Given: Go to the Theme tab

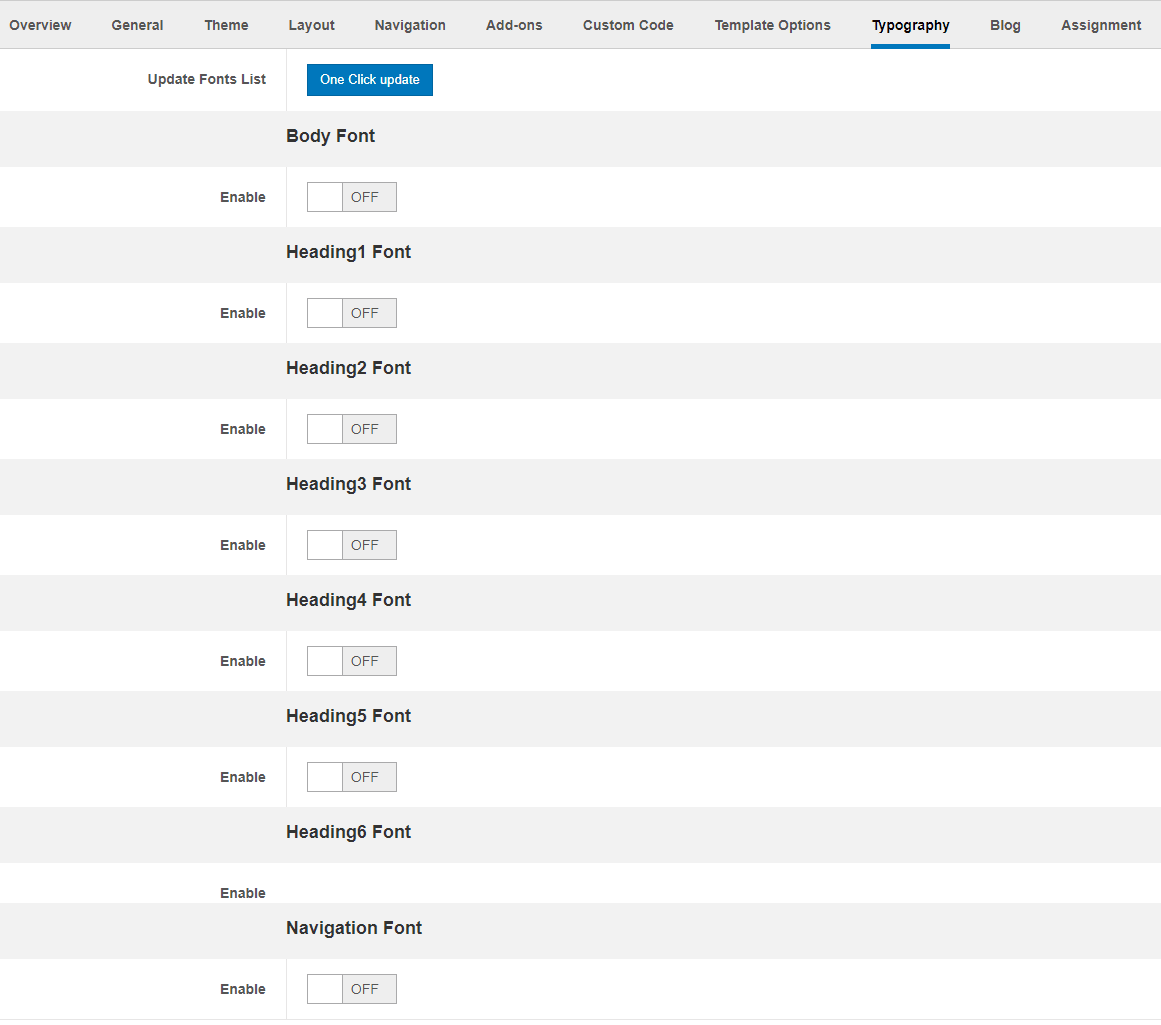Looking at the screenshot, I should click(x=226, y=25).
